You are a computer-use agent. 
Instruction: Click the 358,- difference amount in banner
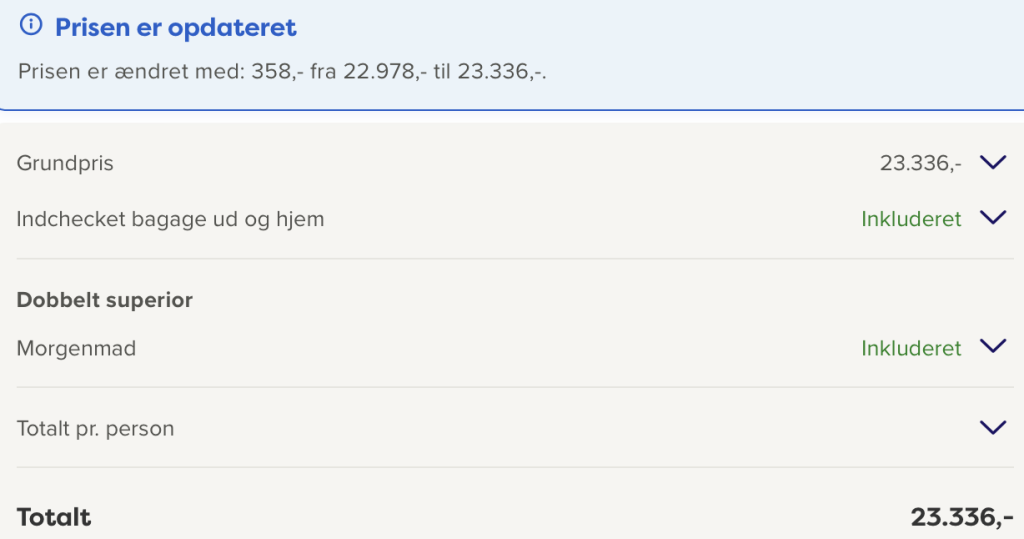click(x=278, y=71)
